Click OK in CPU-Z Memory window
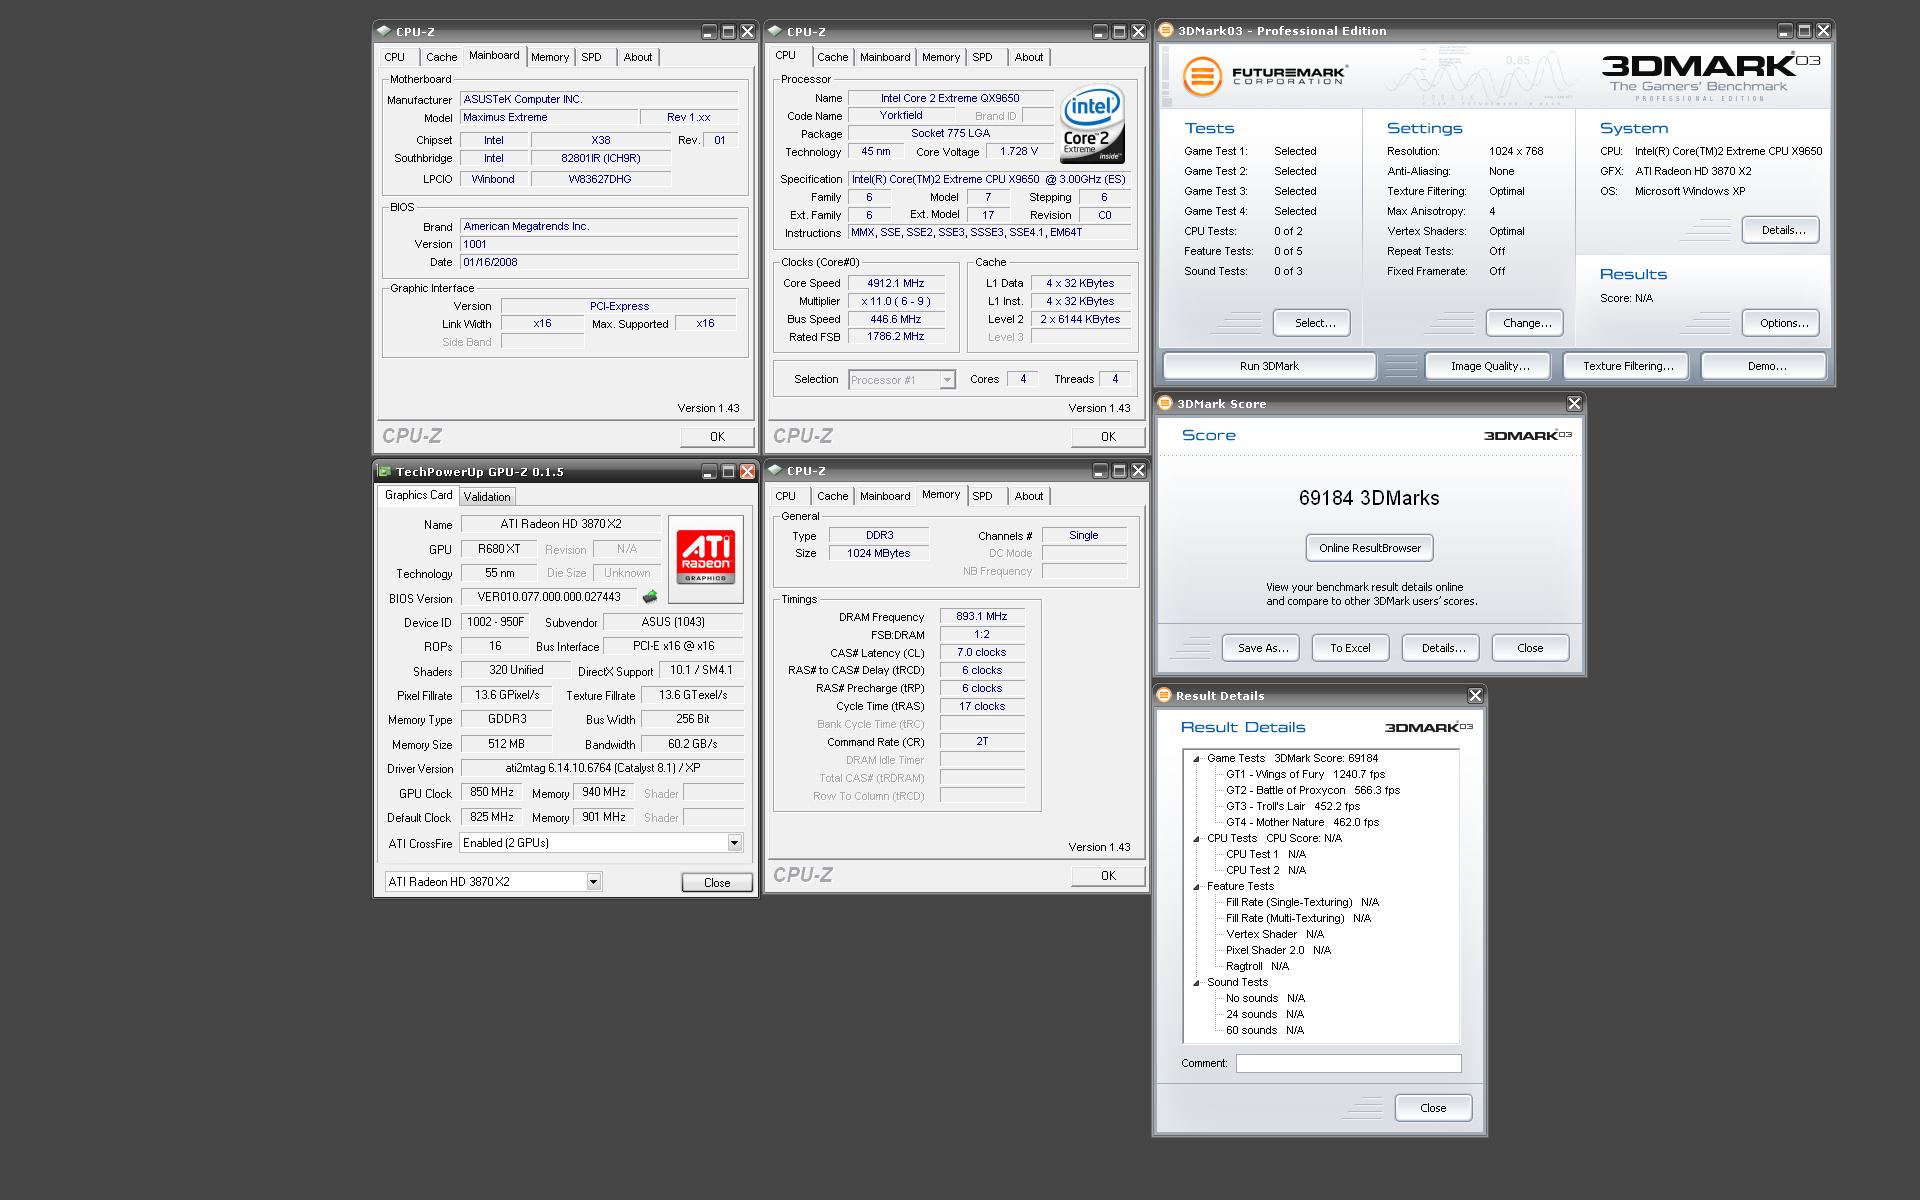Viewport: 1920px width, 1200px height. (1108, 876)
